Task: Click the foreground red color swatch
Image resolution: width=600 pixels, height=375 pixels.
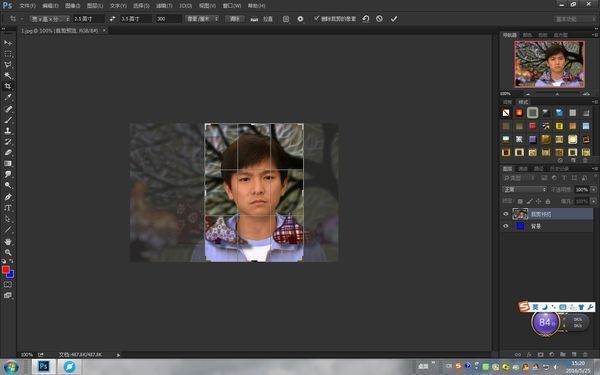Action: pos(5,270)
